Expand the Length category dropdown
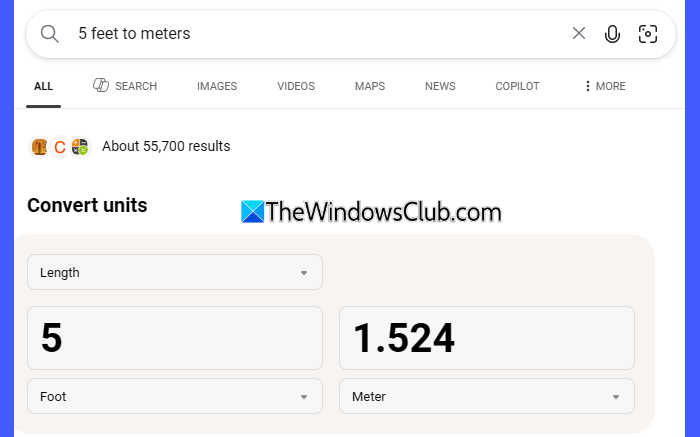The height and width of the screenshot is (437, 700). pos(175,272)
